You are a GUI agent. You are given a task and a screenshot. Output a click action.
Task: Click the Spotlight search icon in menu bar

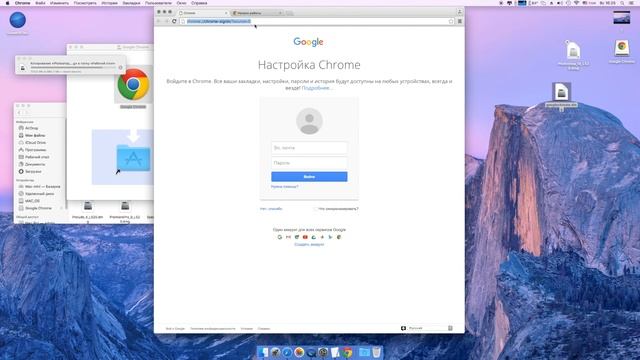622,3
